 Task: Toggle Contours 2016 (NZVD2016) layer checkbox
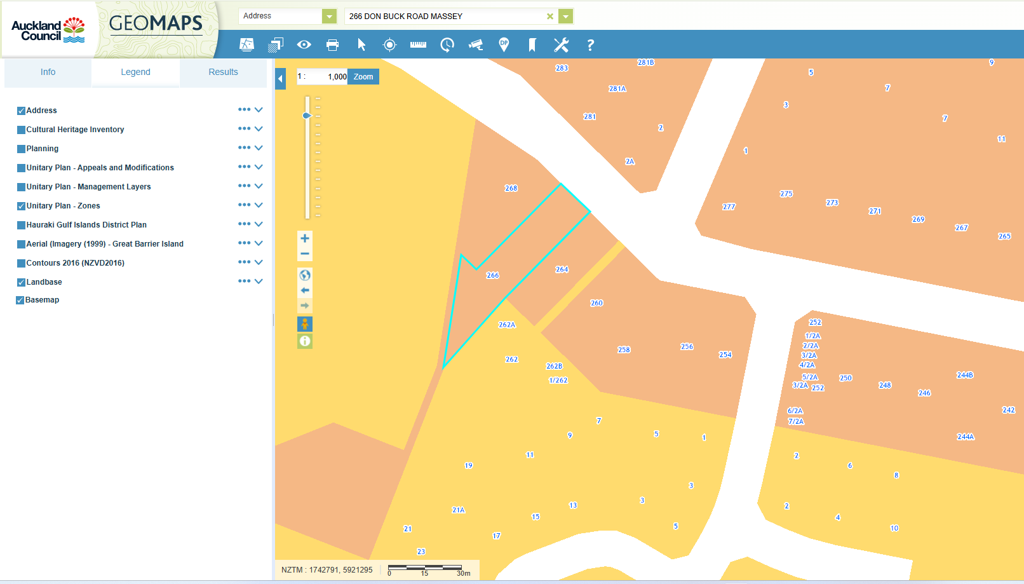(21, 263)
